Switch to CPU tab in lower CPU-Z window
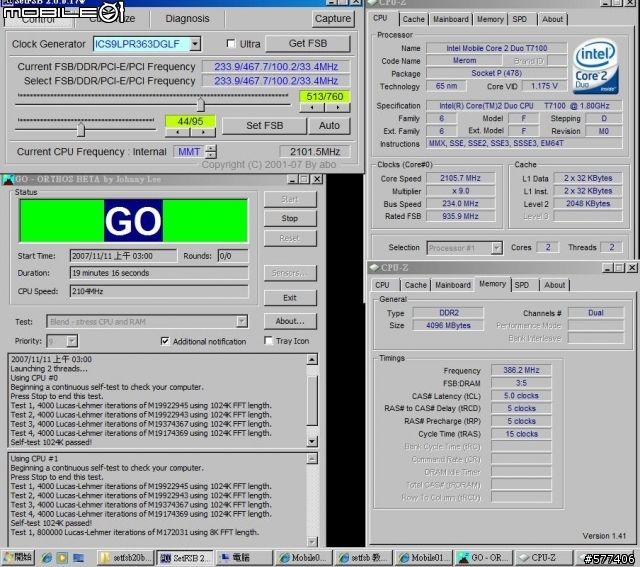Image resolution: width=640 pixels, height=567 pixels. pyautogui.click(x=382, y=285)
